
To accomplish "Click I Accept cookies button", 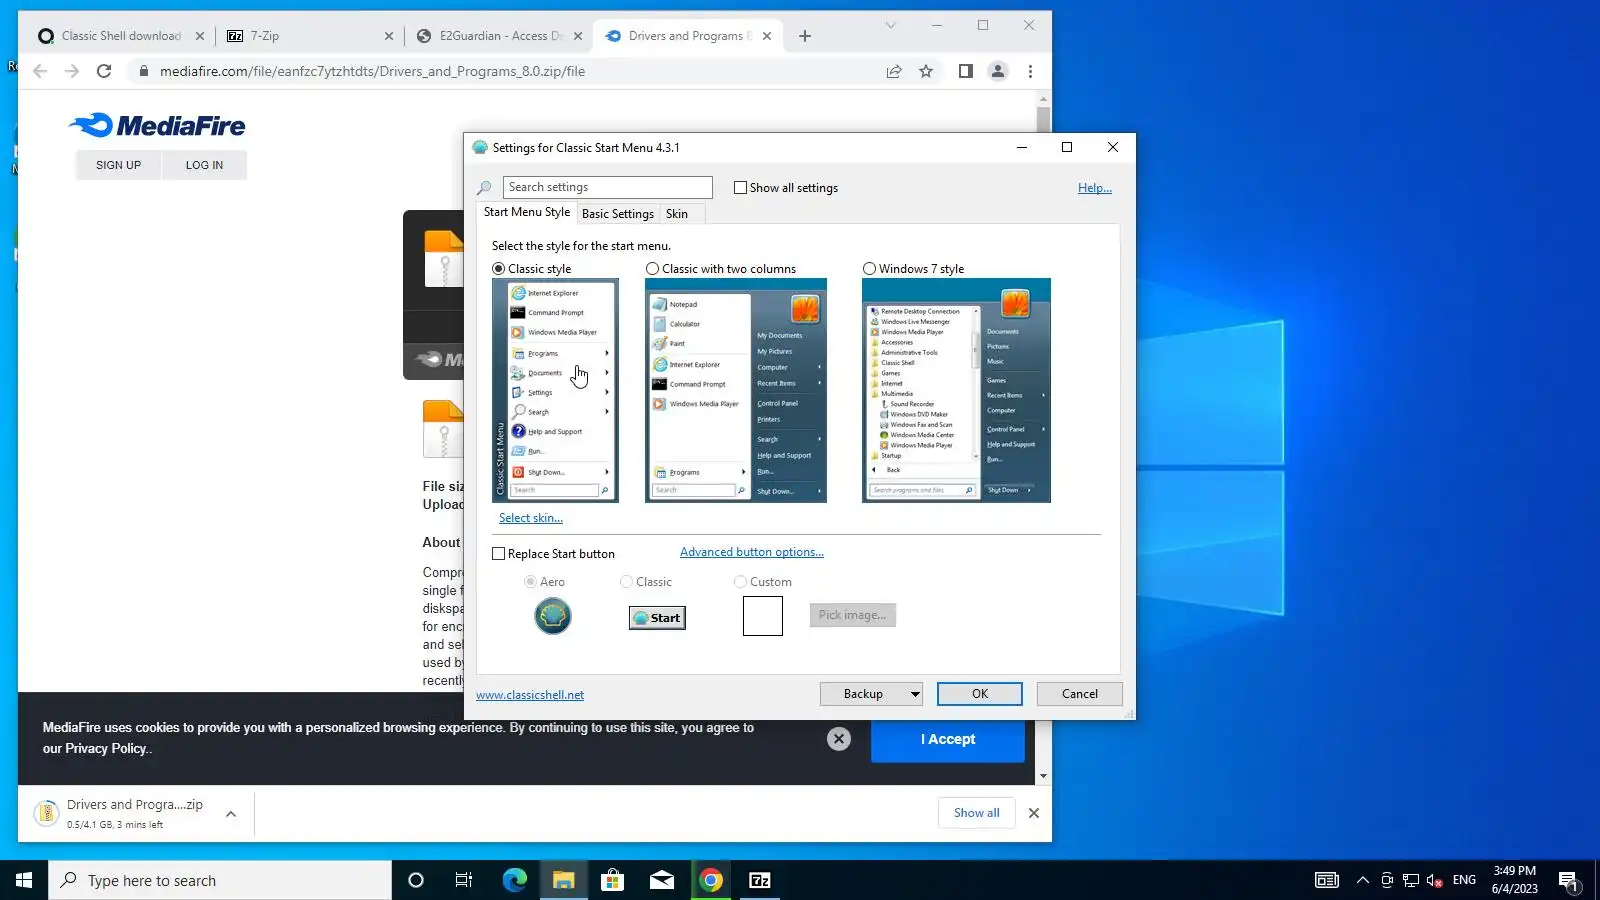I will (x=948, y=739).
